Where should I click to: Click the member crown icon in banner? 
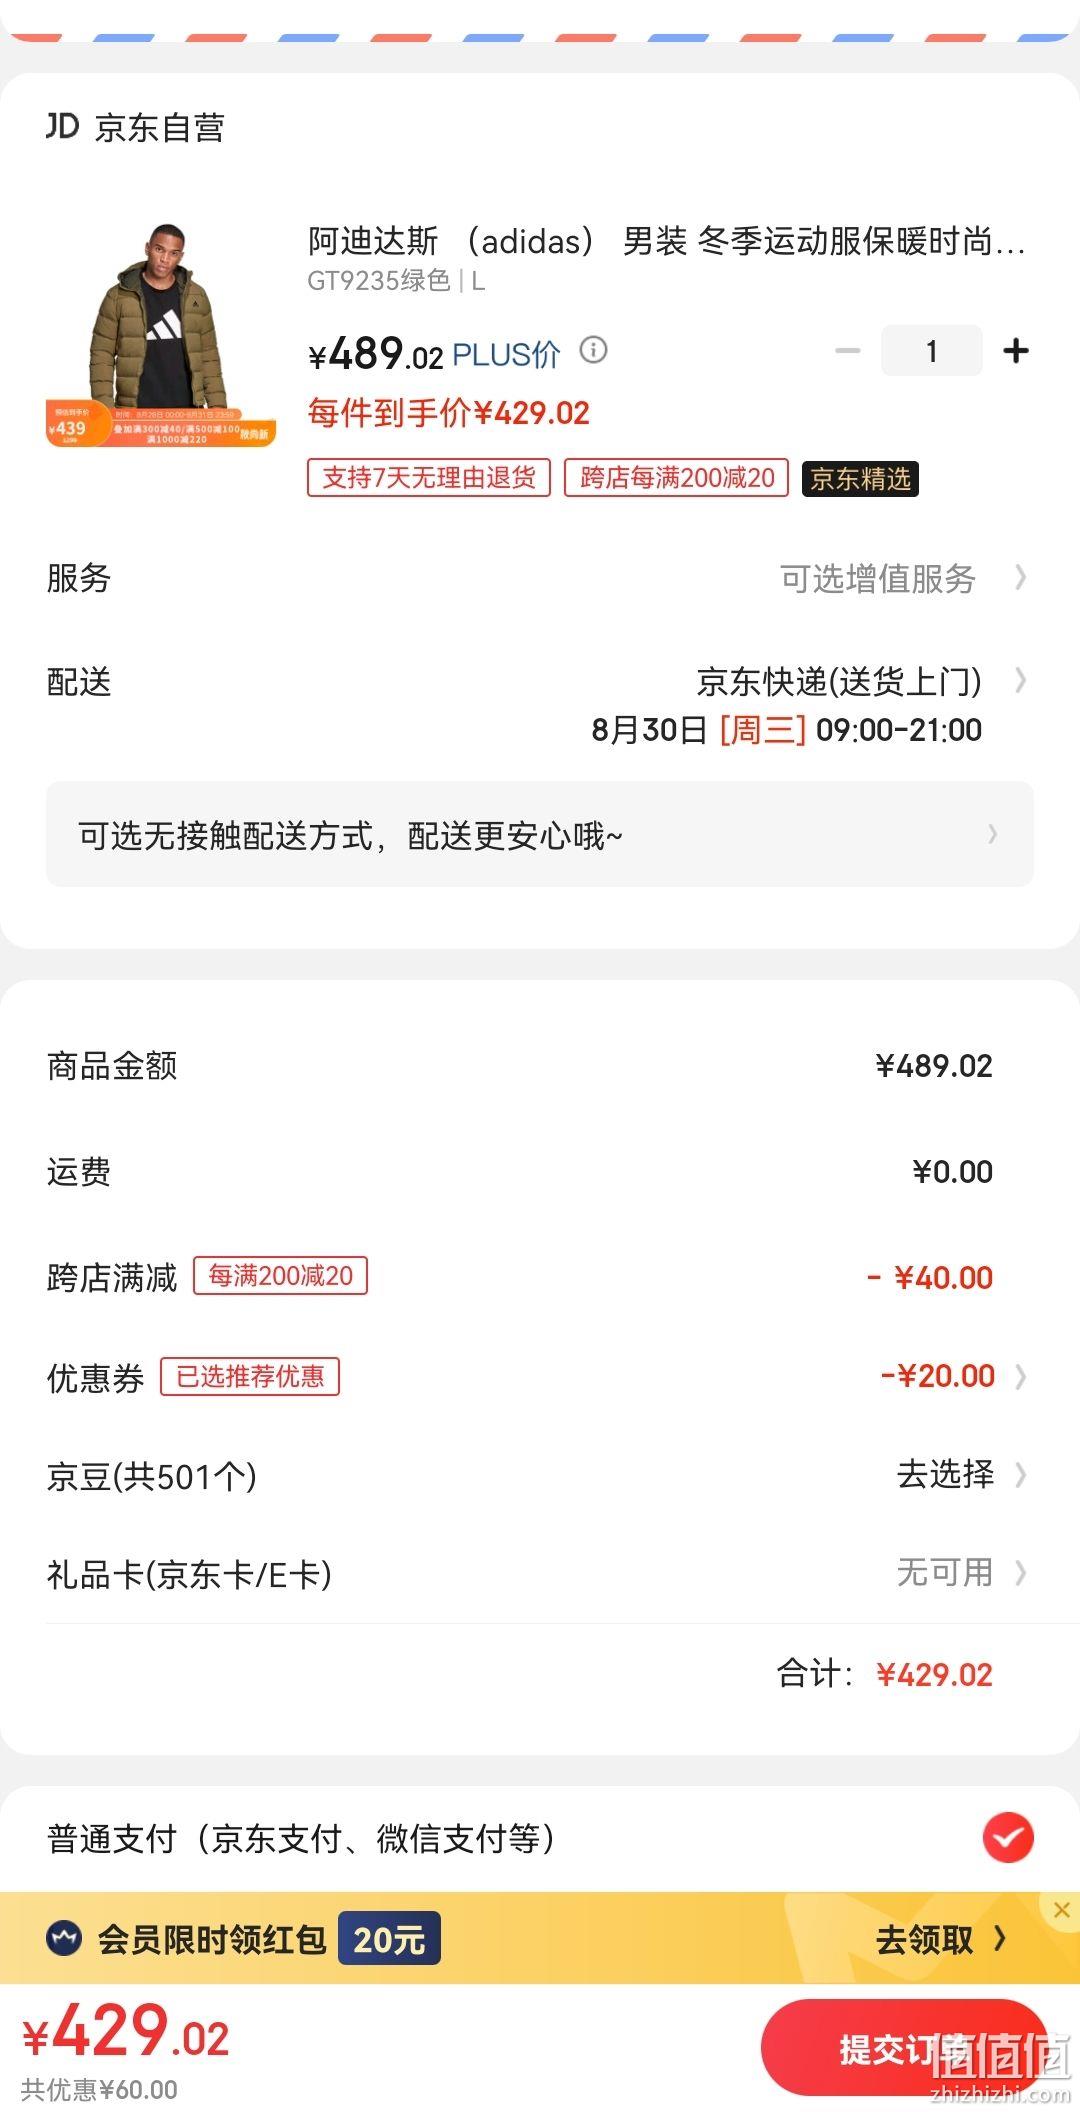pyautogui.click(x=65, y=1938)
